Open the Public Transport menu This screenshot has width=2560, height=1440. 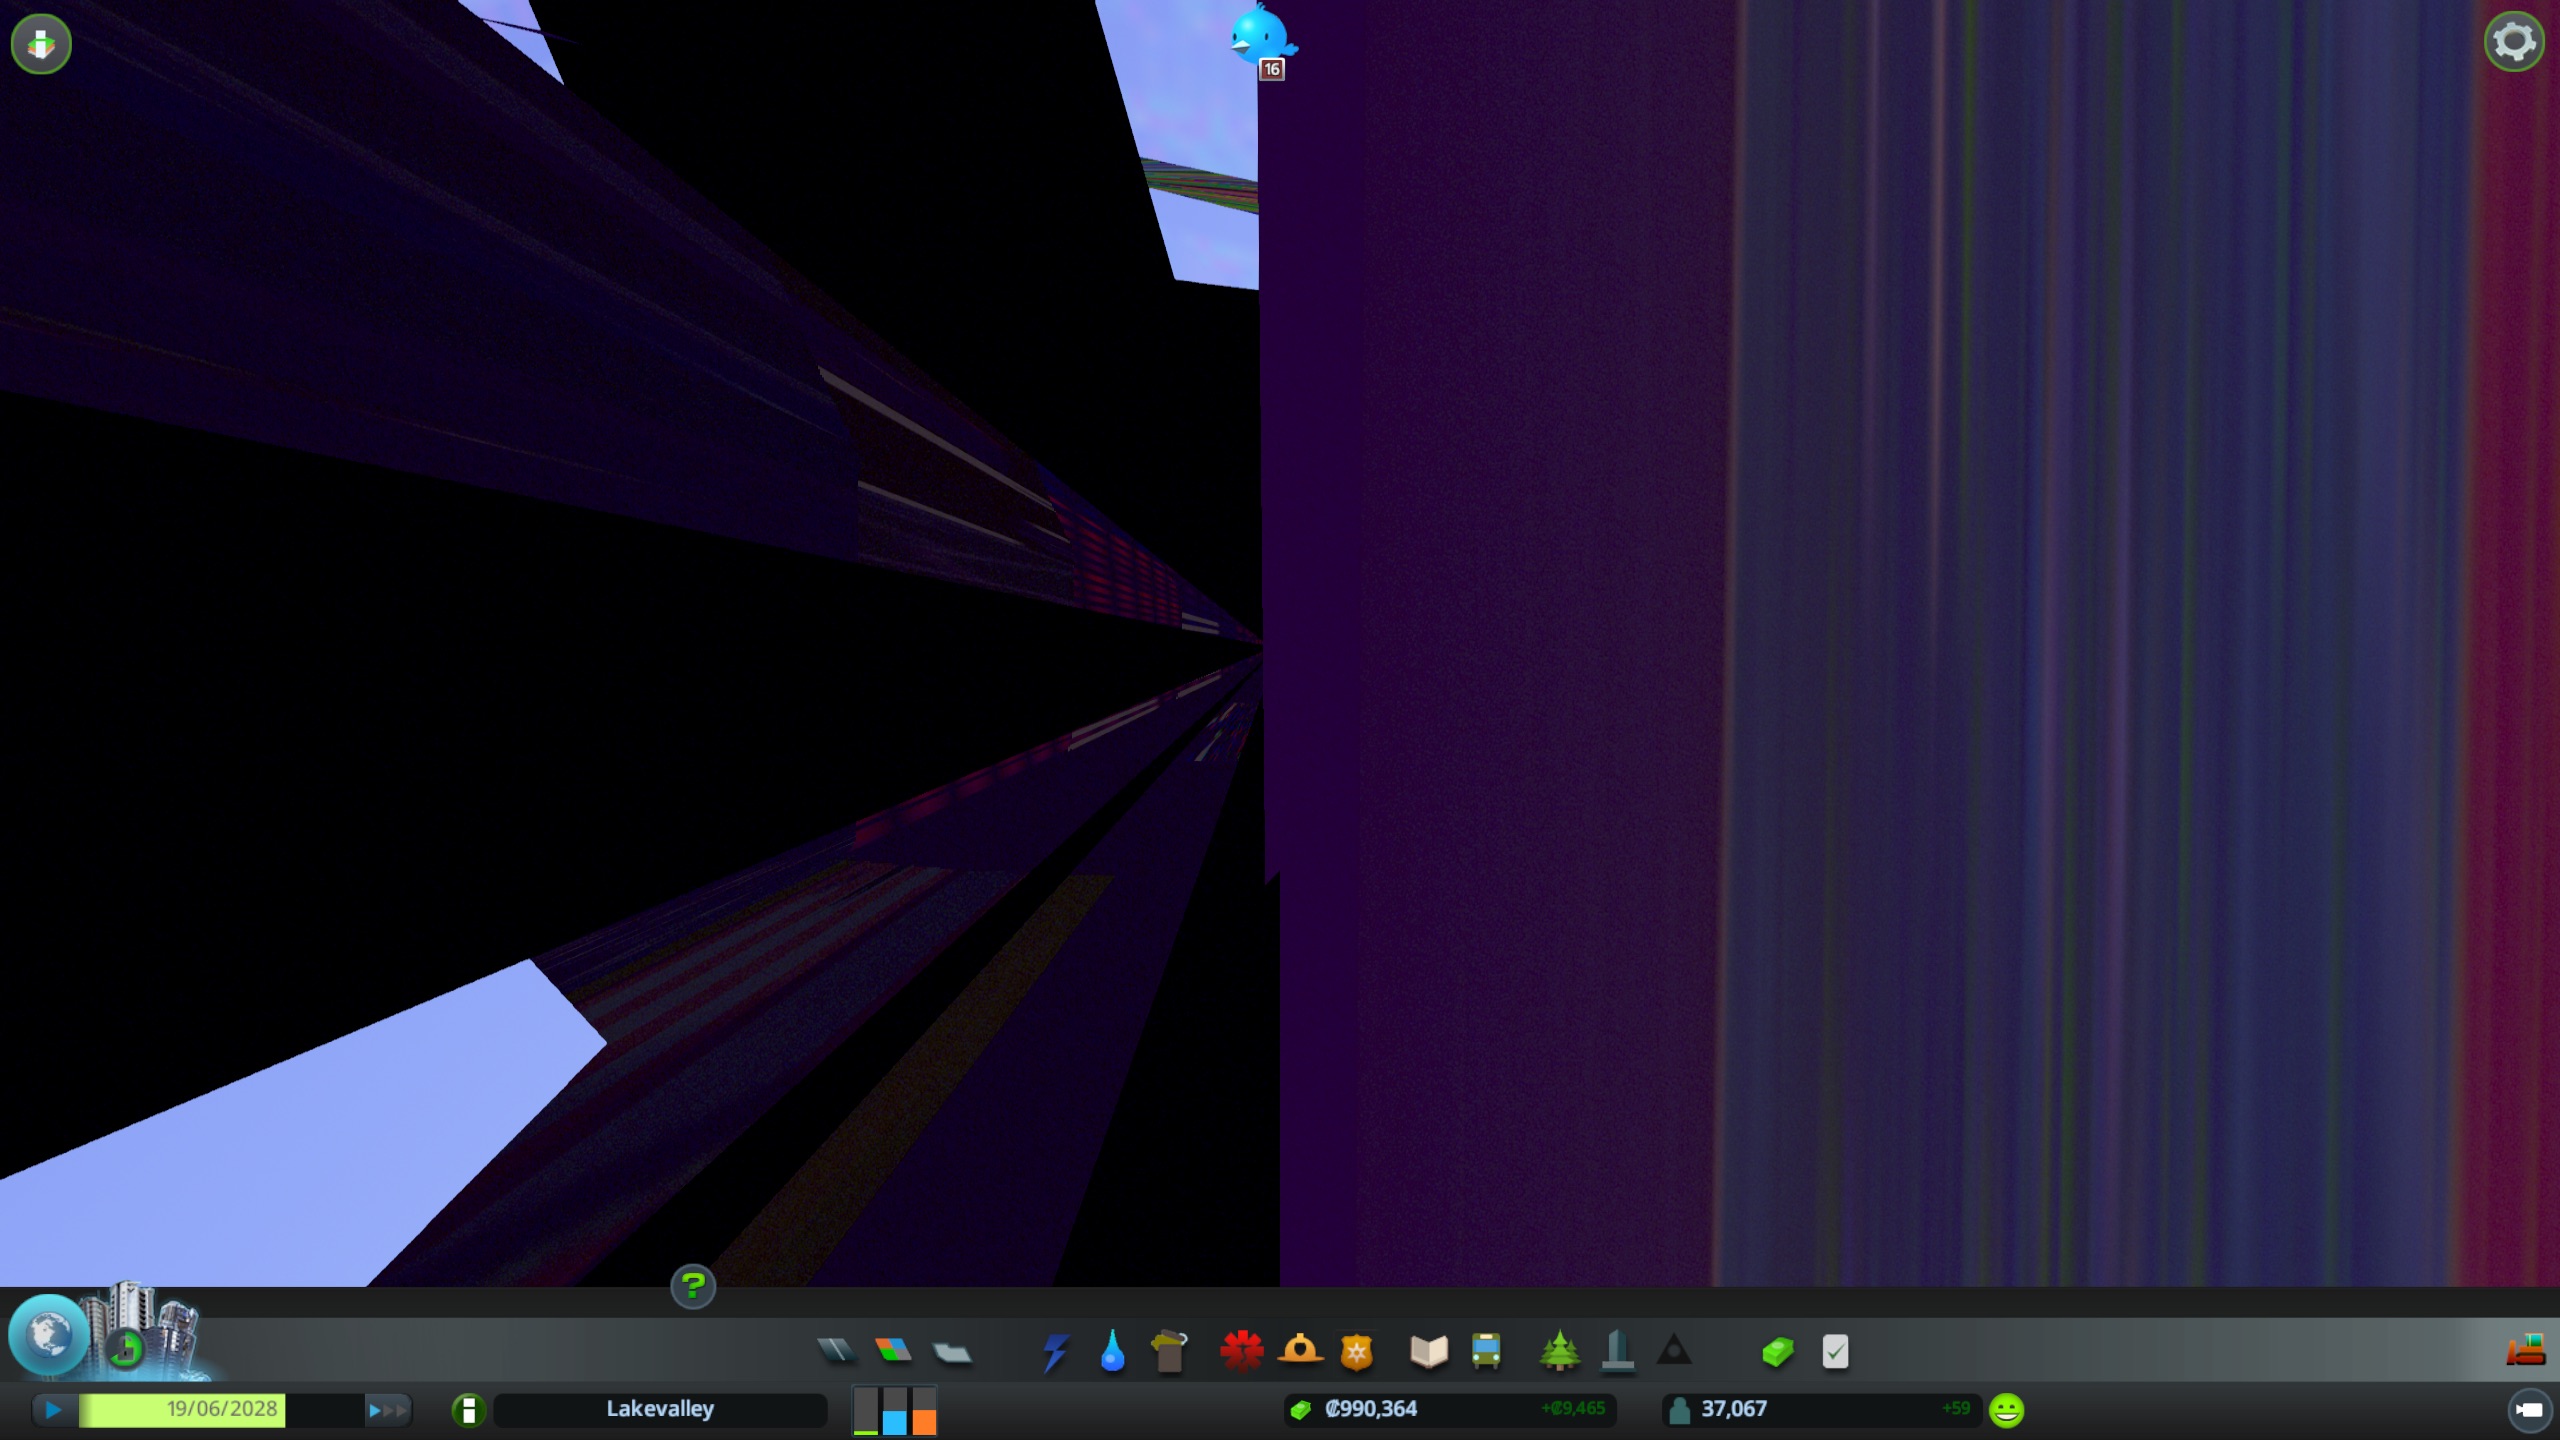pyautogui.click(x=1486, y=1352)
